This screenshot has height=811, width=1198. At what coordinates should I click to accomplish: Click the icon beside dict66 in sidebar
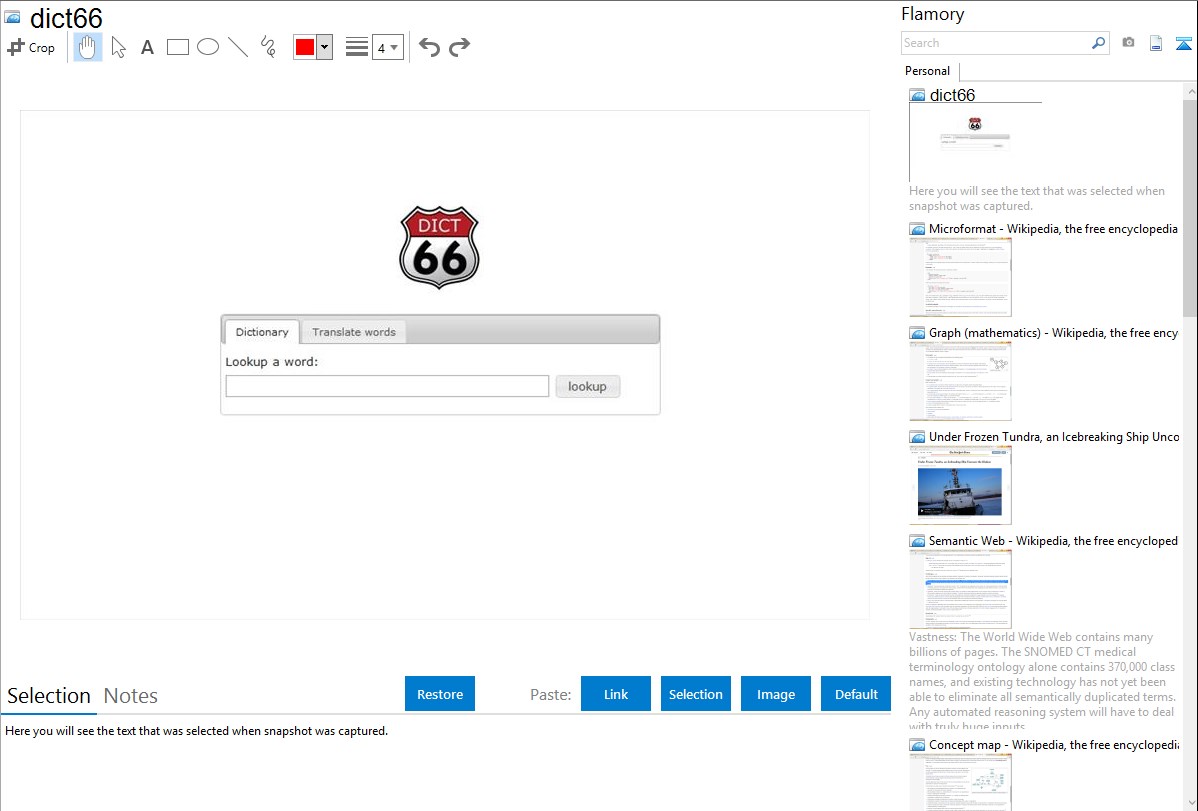(x=917, y=96)
